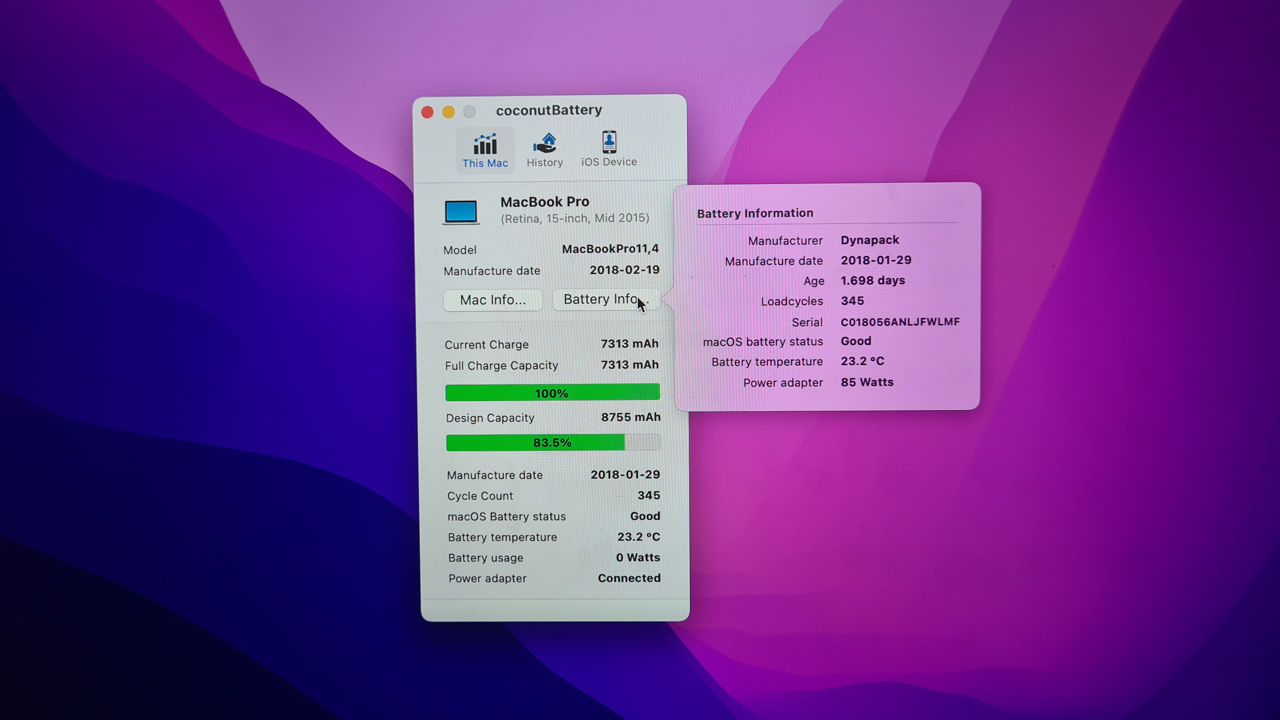This screenshot has width=1280, height=720.
Task: Select the Loadcycles label in popover
Action: click(792, 301)
